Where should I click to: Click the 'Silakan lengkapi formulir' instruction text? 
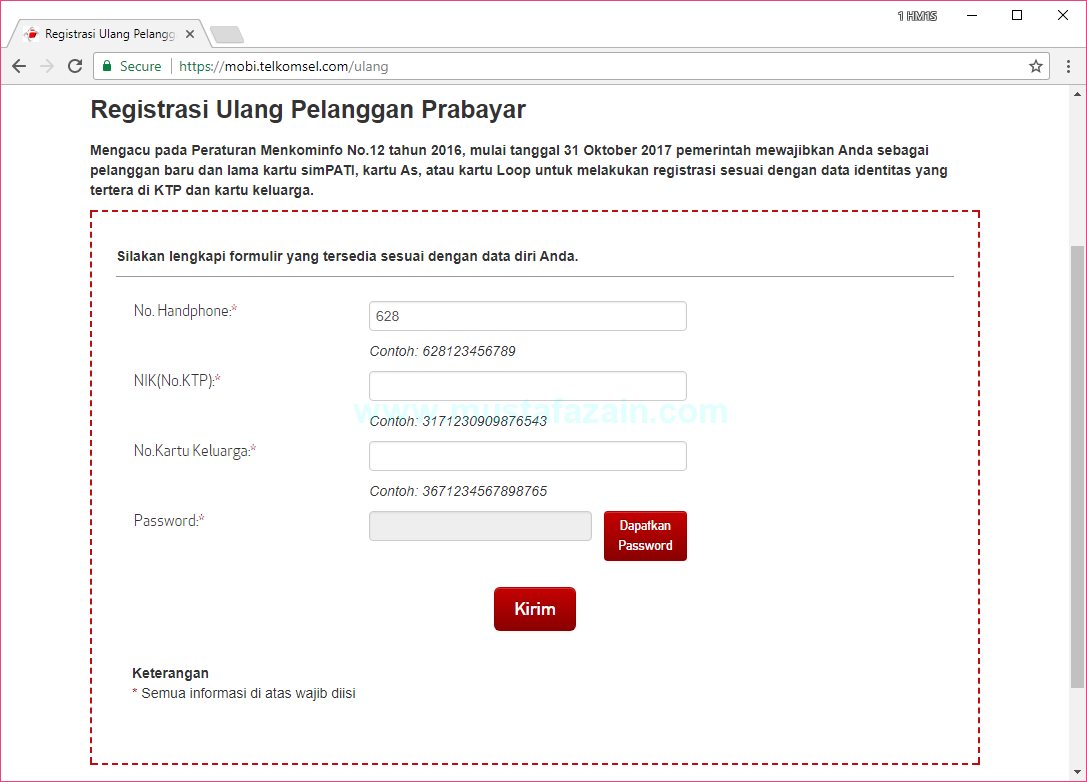click(x=347, y=257)
